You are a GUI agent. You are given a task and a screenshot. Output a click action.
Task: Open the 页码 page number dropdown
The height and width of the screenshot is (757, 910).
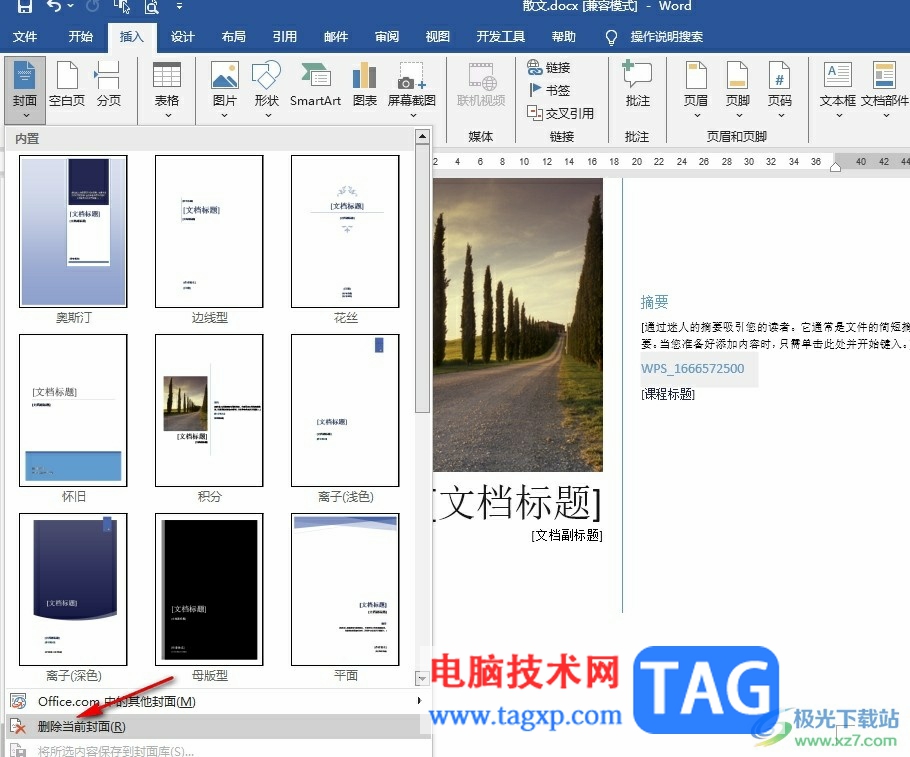click(779, 89)
